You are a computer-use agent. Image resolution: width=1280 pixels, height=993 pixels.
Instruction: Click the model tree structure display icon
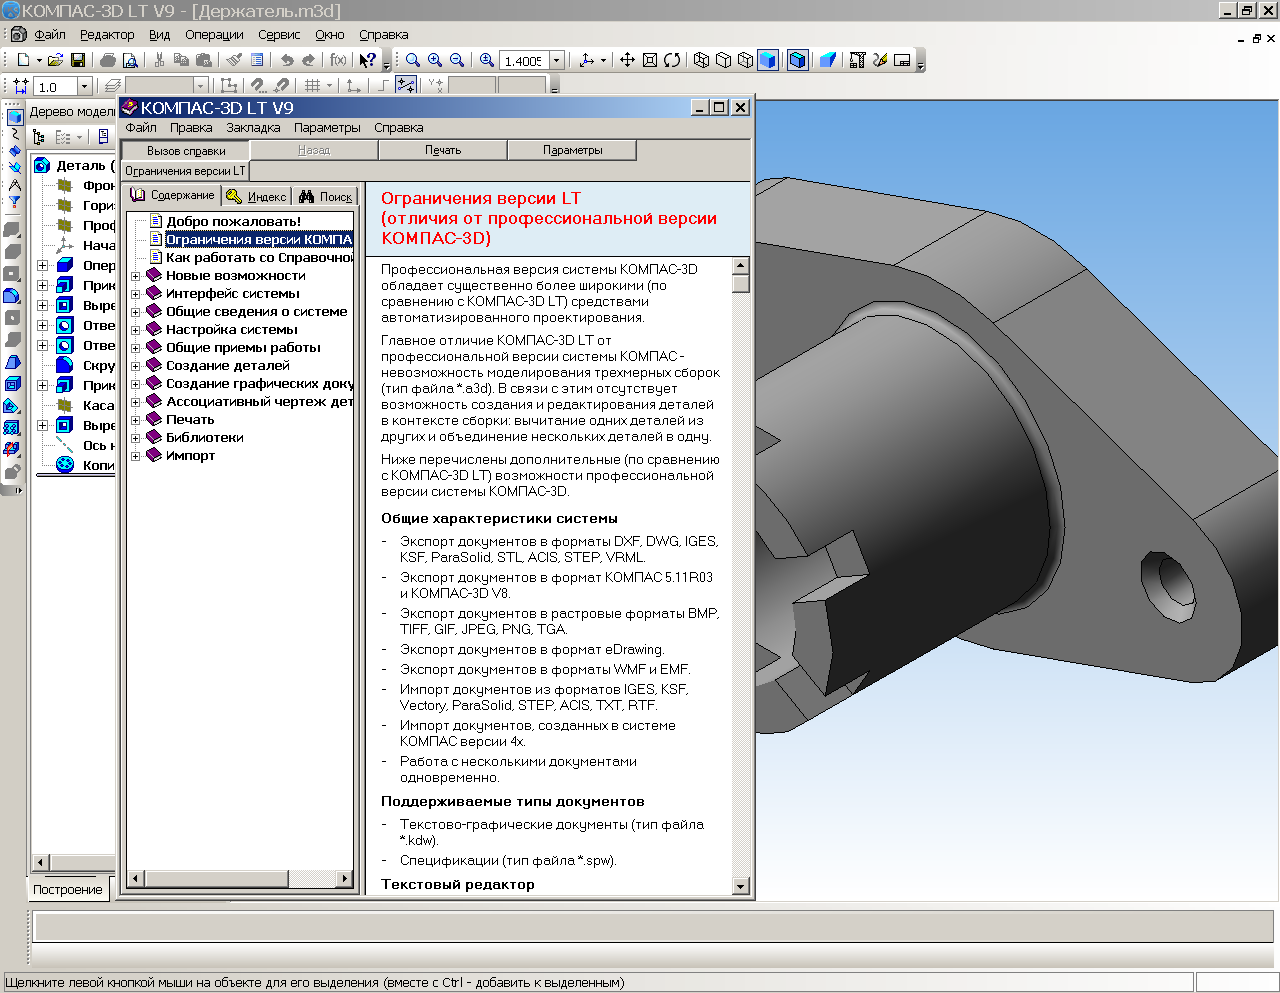pos(39,137)
